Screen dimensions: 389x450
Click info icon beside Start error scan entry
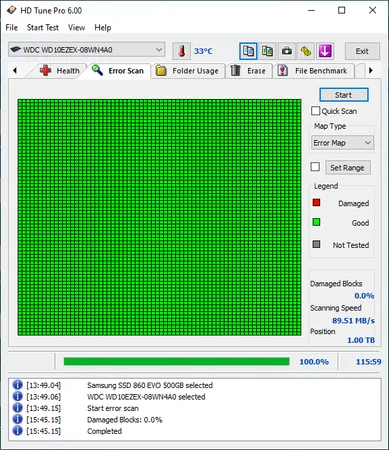point(17,408)
